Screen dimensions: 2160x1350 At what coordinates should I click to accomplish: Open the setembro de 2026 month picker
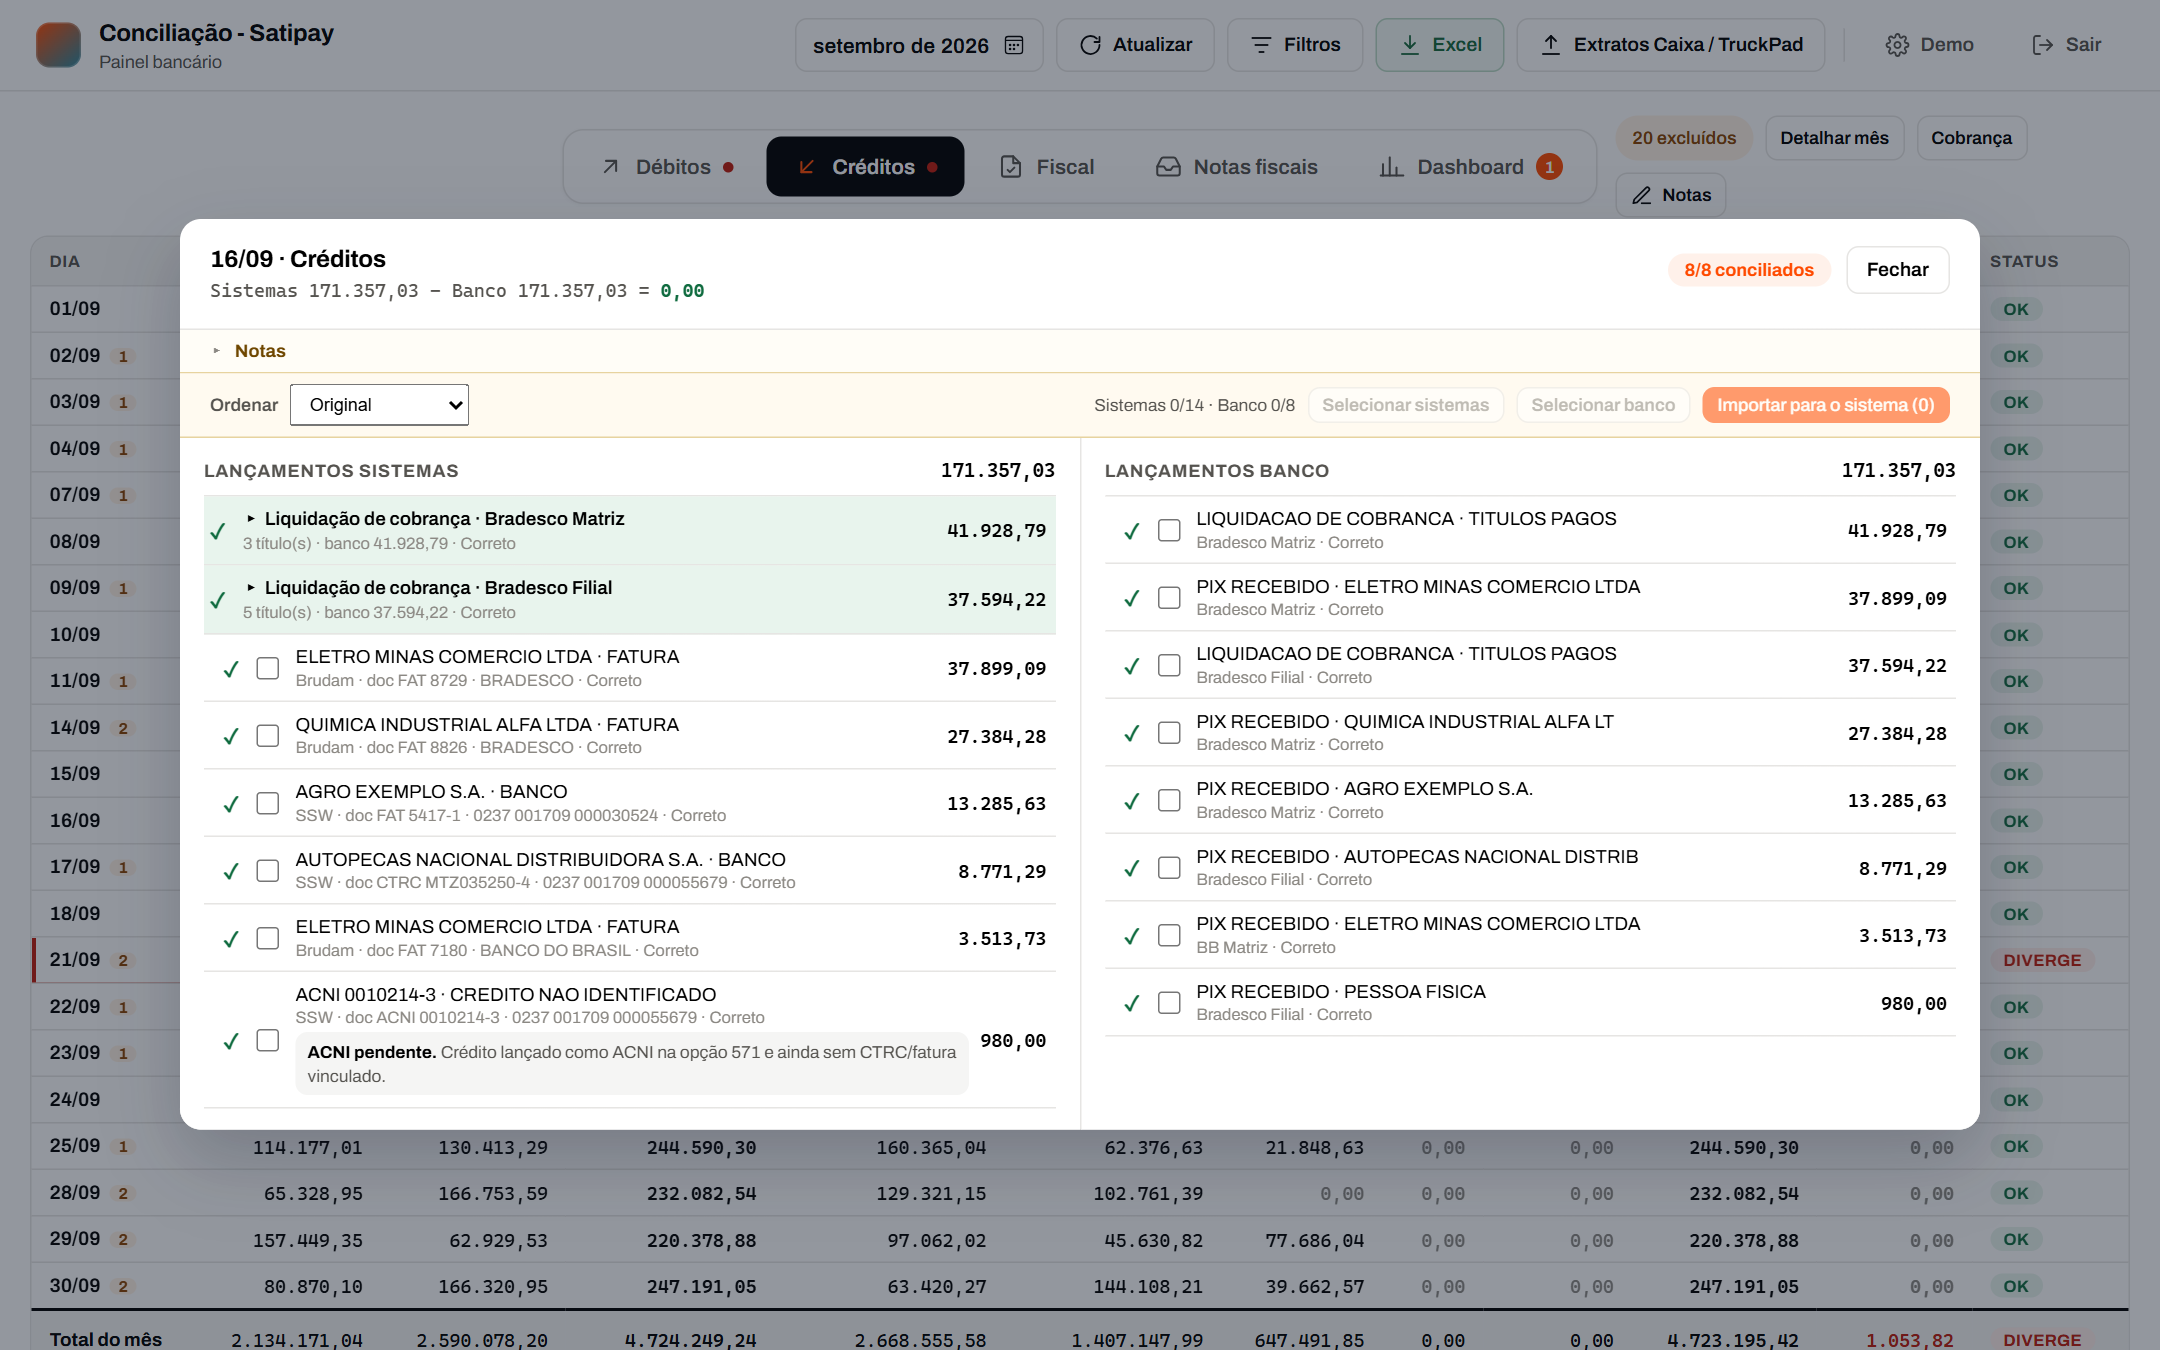[x=919, y=45]
